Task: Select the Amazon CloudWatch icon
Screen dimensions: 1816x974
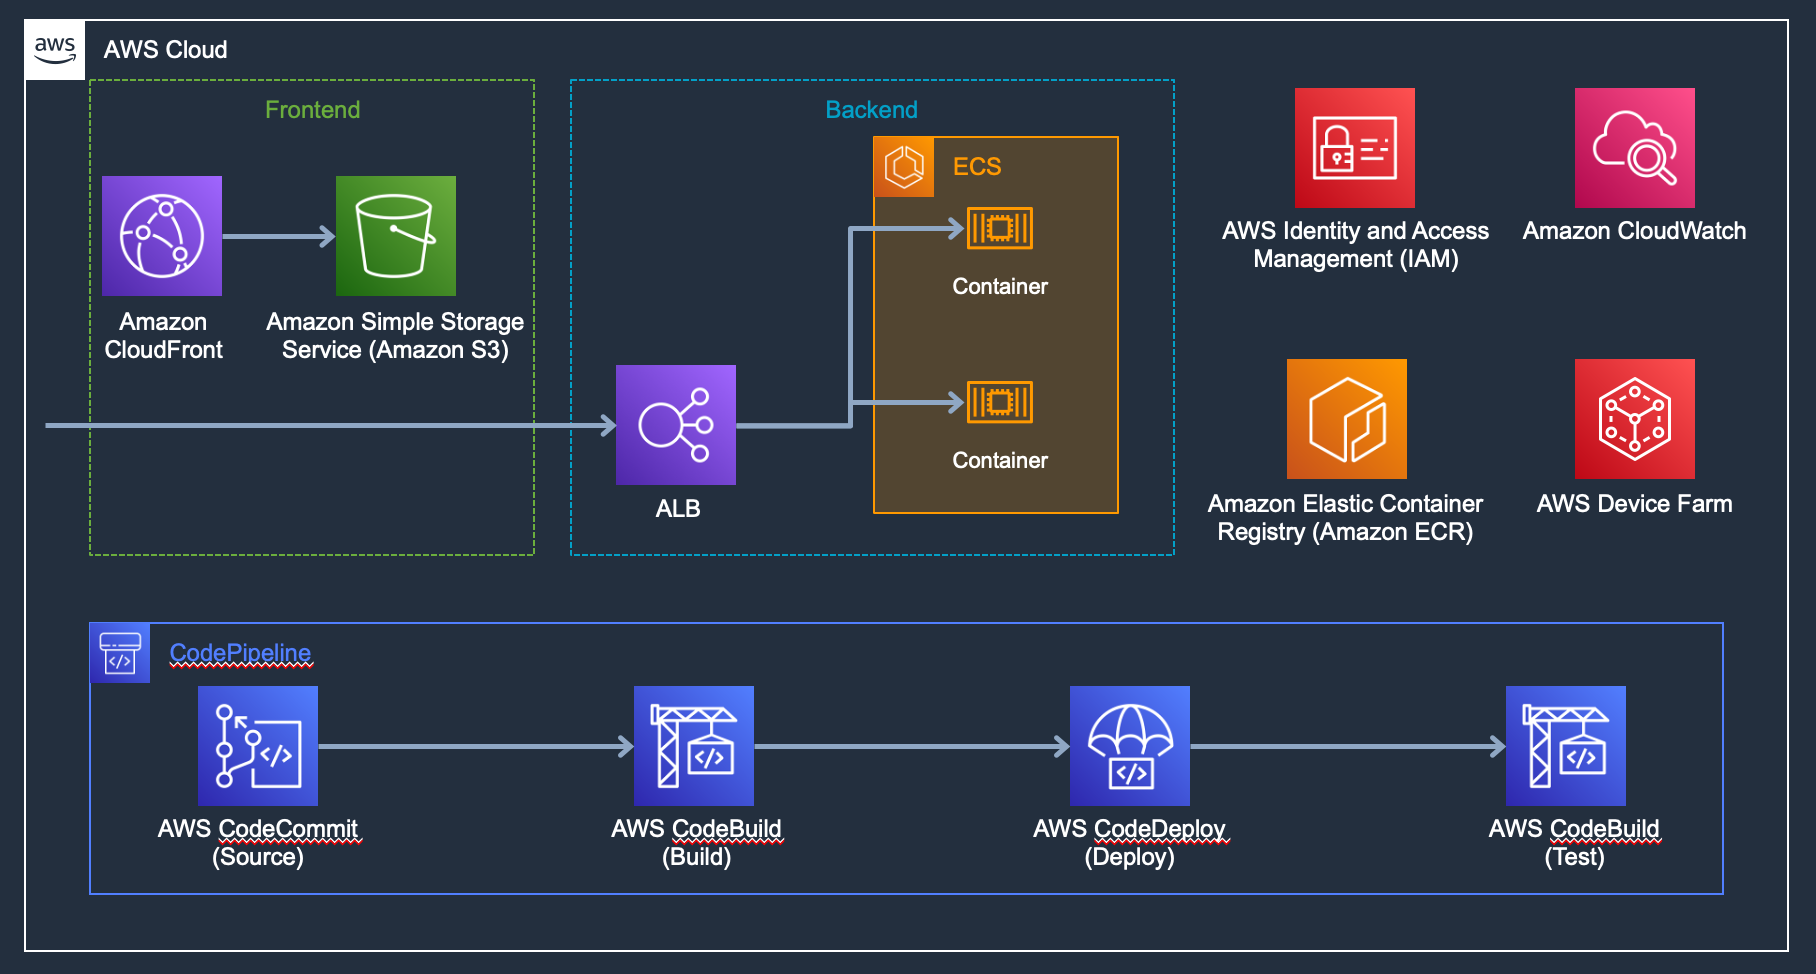Action: pyautogui.click(x=1635, y=148)
